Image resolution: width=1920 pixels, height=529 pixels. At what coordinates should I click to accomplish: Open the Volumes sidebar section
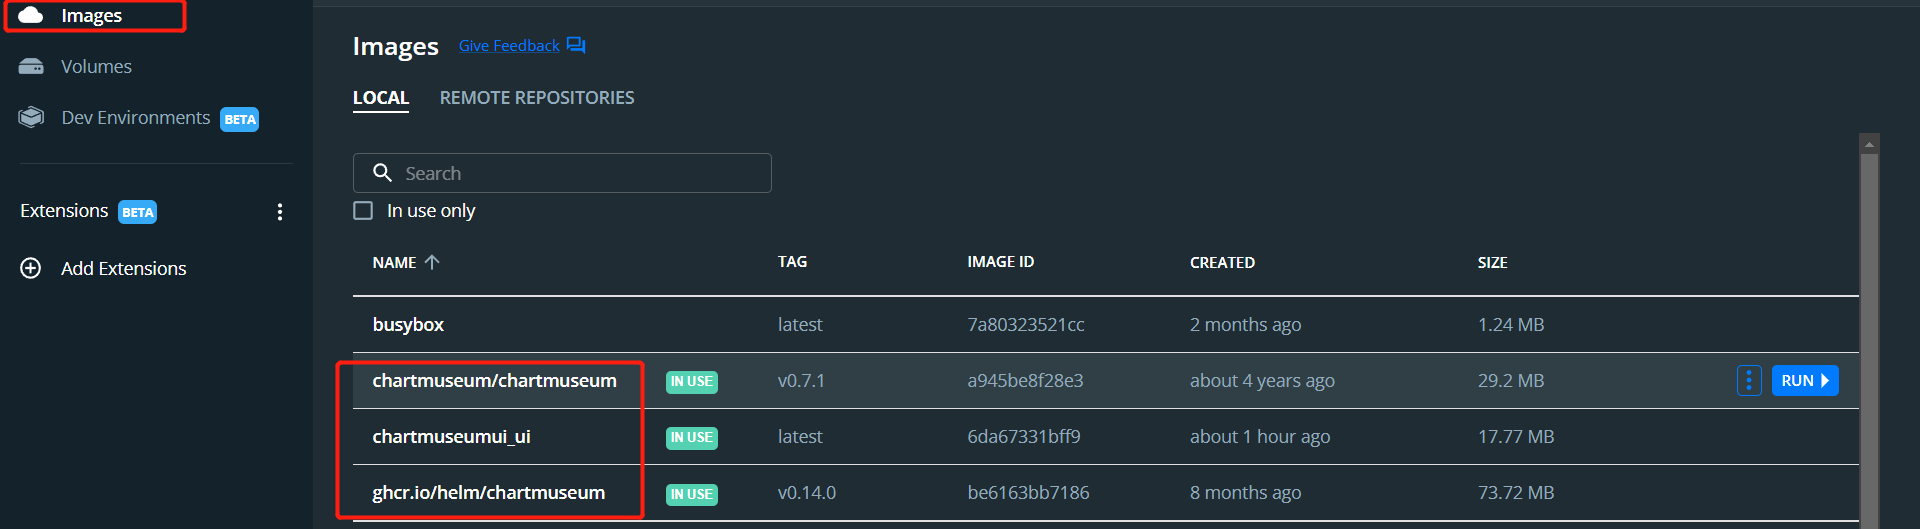(x=96, y=66)
